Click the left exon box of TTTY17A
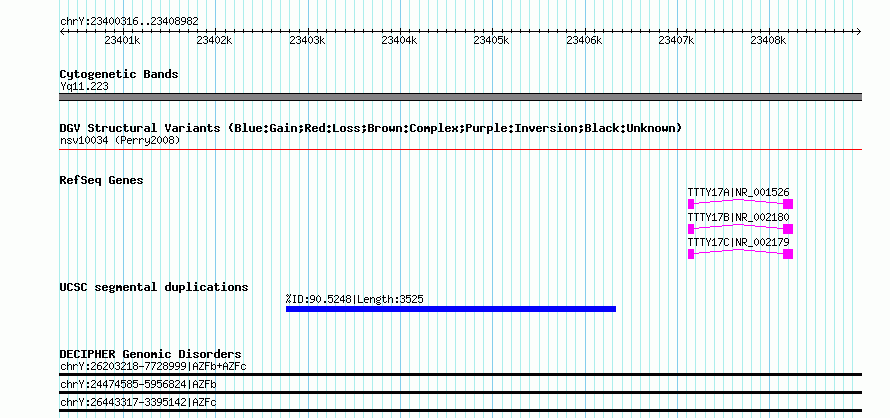 [691, 204]
